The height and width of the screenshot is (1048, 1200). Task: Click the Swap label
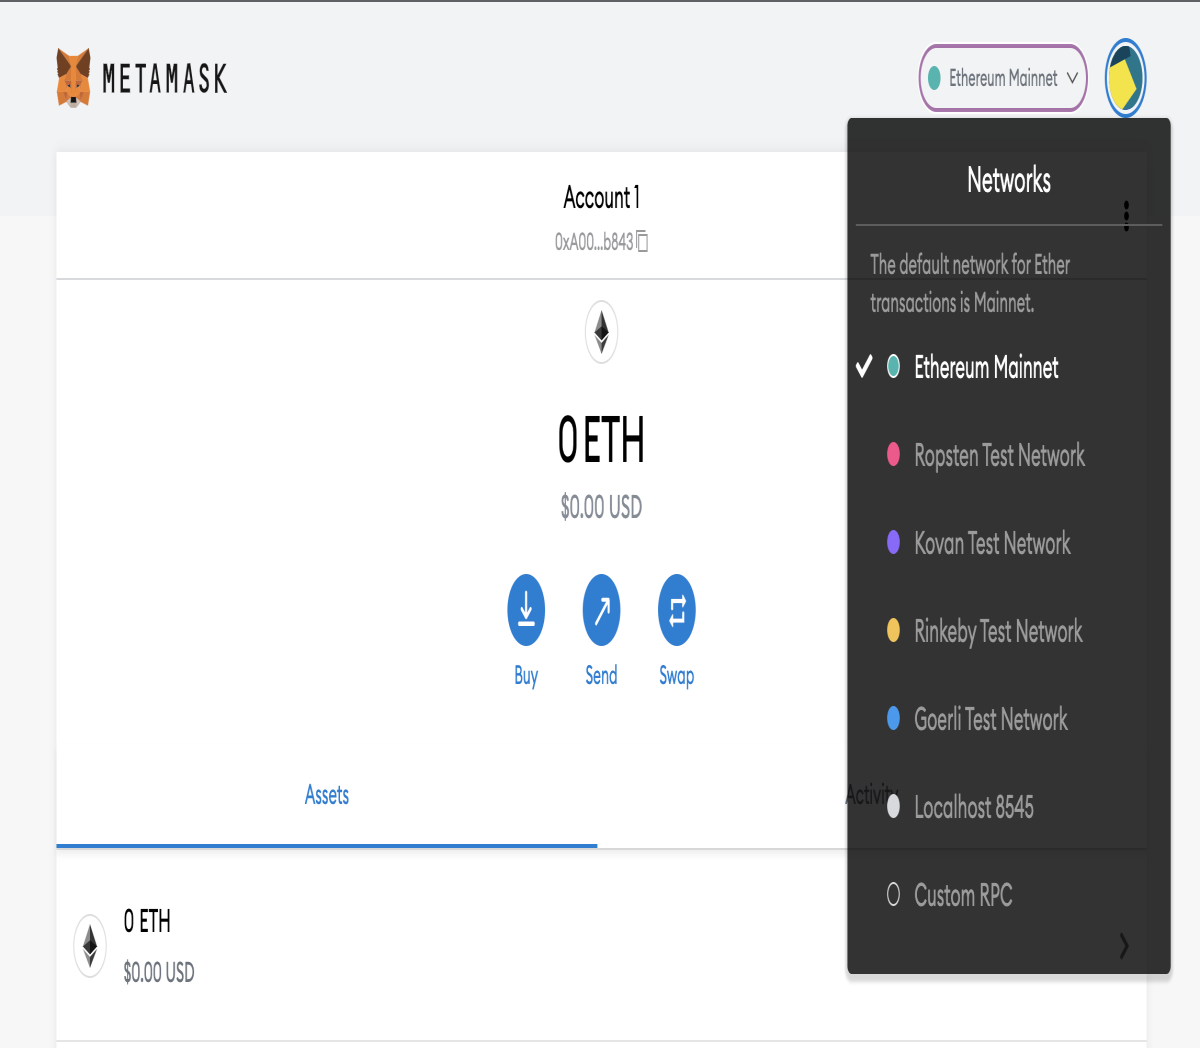[676, 677]
